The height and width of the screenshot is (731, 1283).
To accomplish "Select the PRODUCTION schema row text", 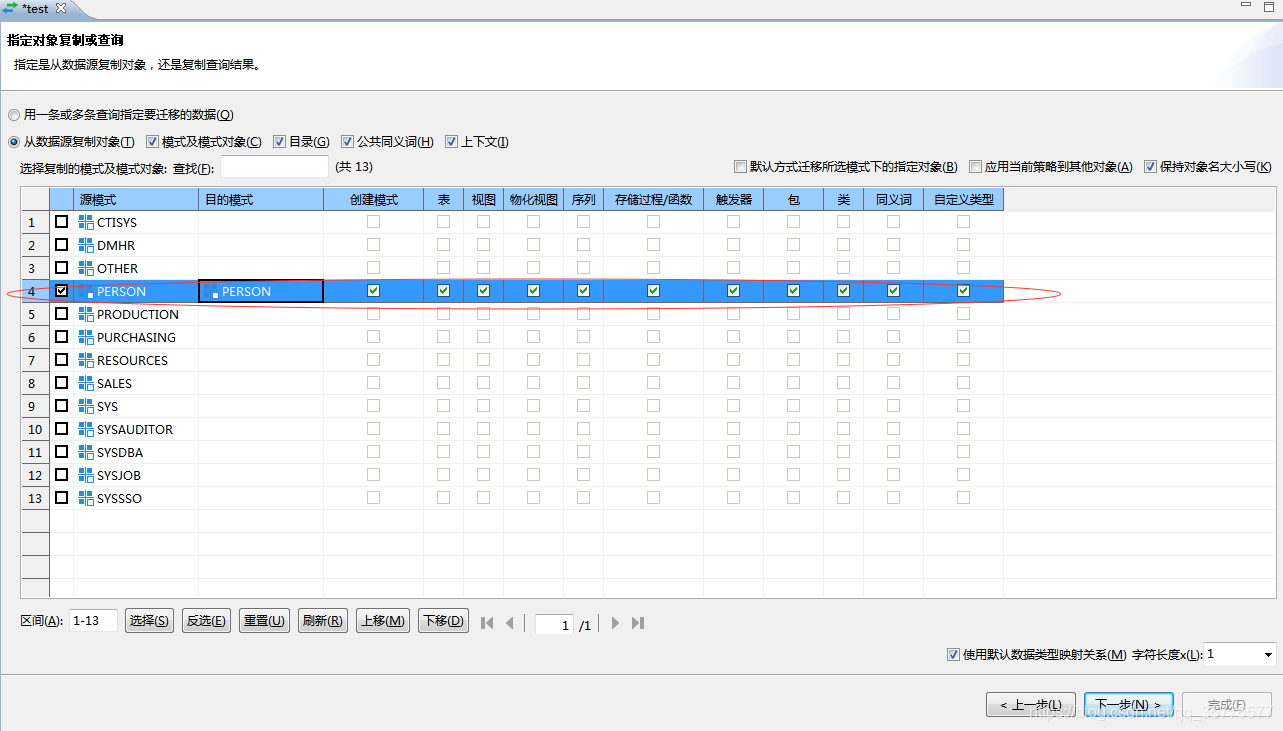I will [x=138, y=314].
